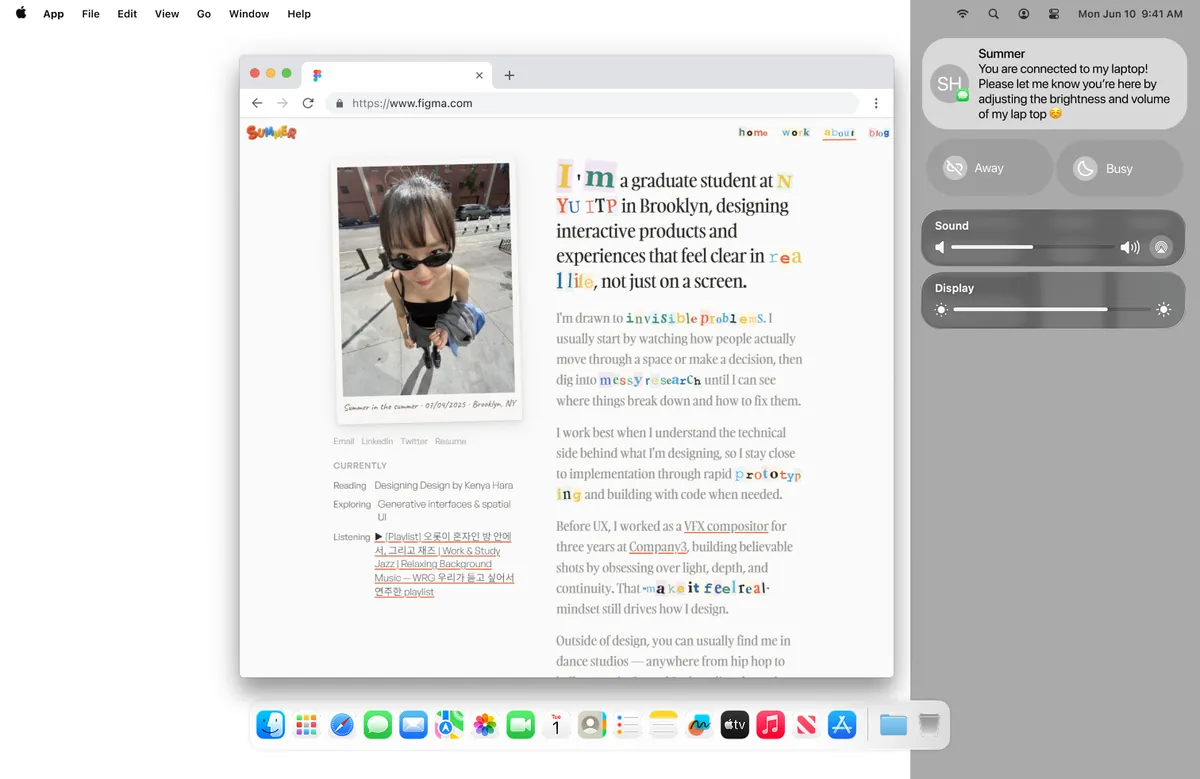Screen dimensions: 1200x779
Task: Open the Go menu
Action: [204, 14]
